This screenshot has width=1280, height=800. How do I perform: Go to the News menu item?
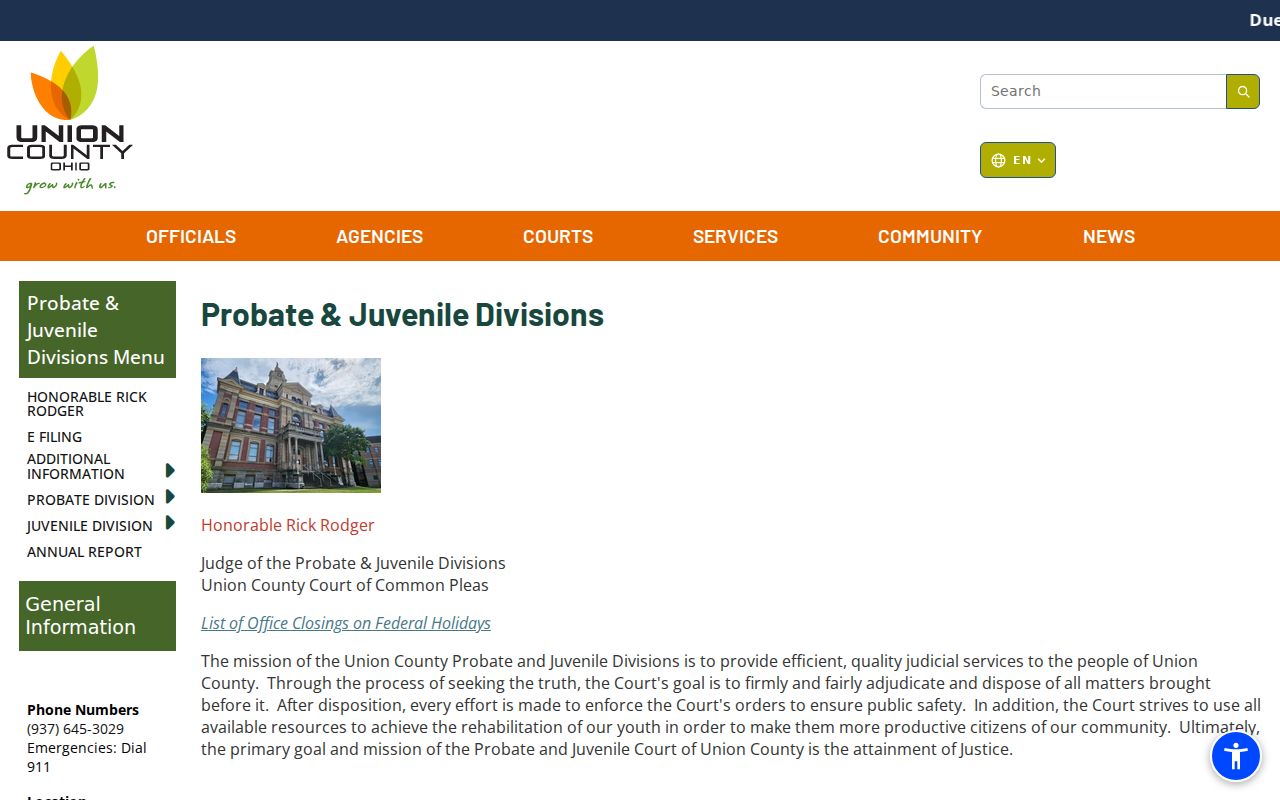coord(1109,236)
